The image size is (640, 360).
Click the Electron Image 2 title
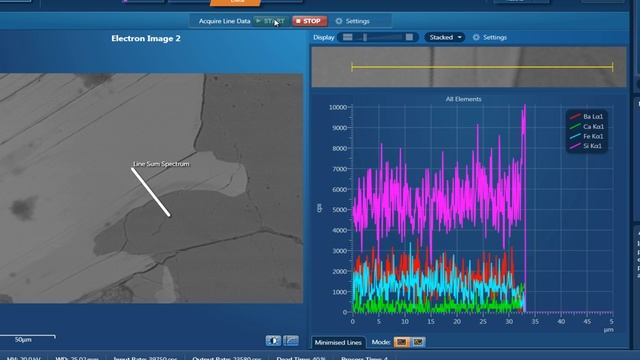point(146,38)
